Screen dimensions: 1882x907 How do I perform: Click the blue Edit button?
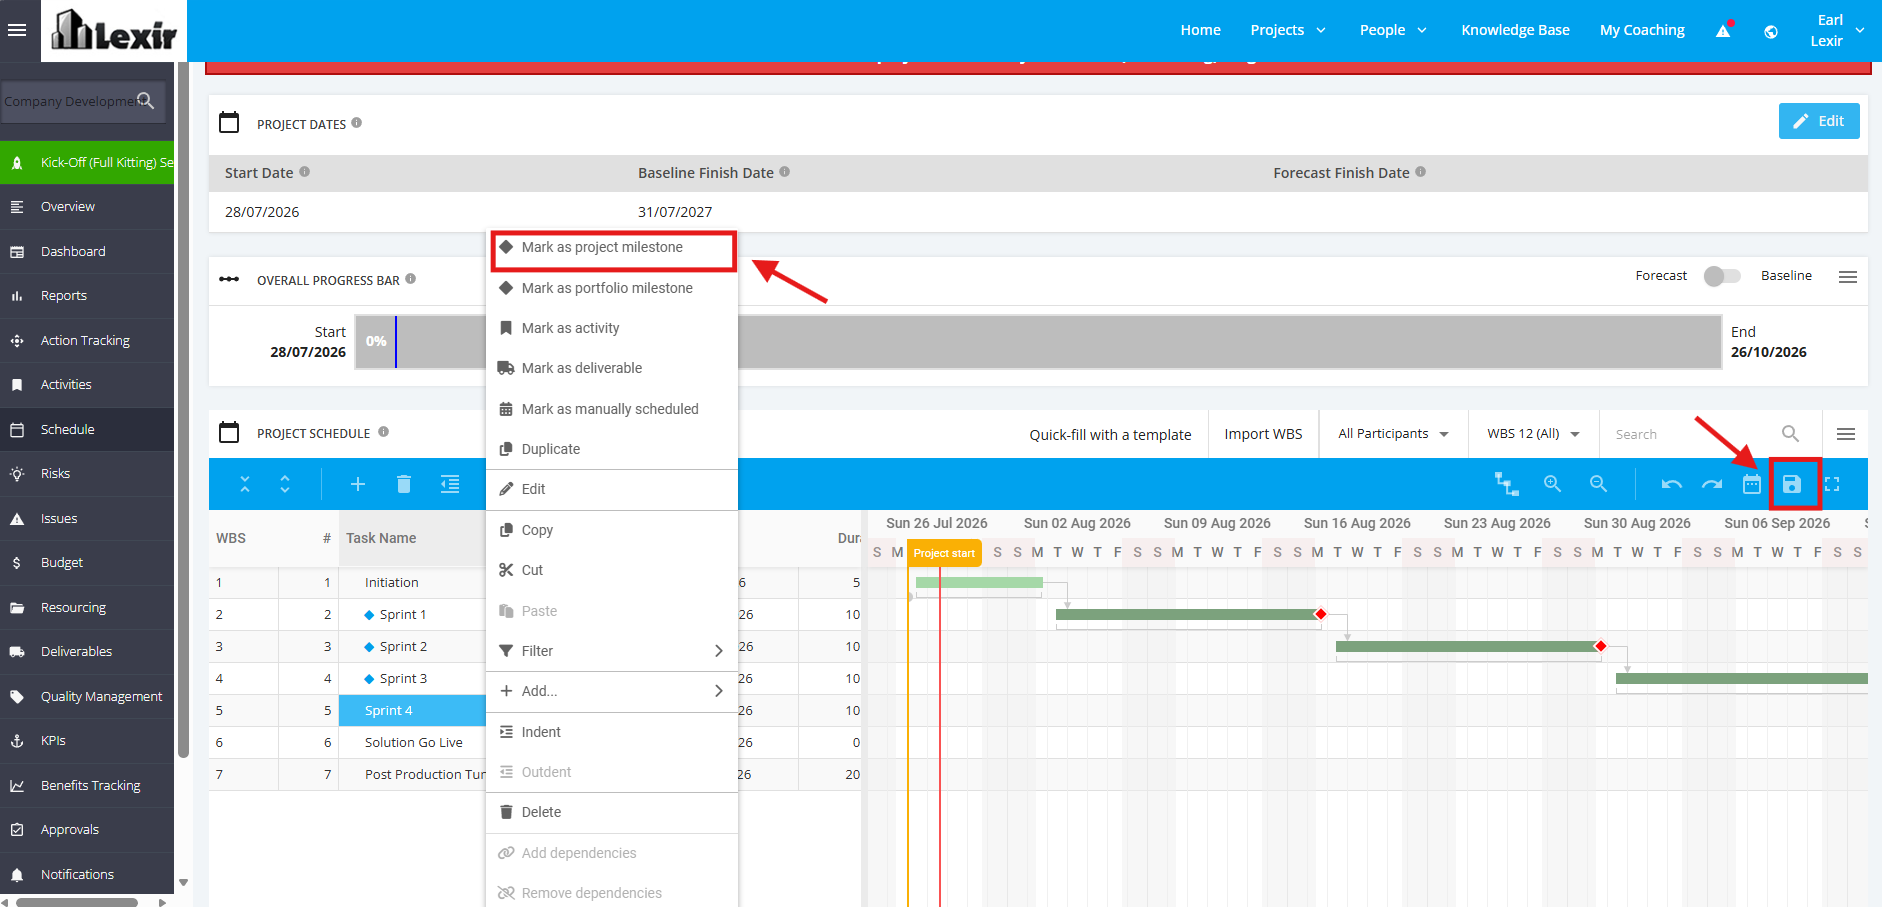(1819, 121)
